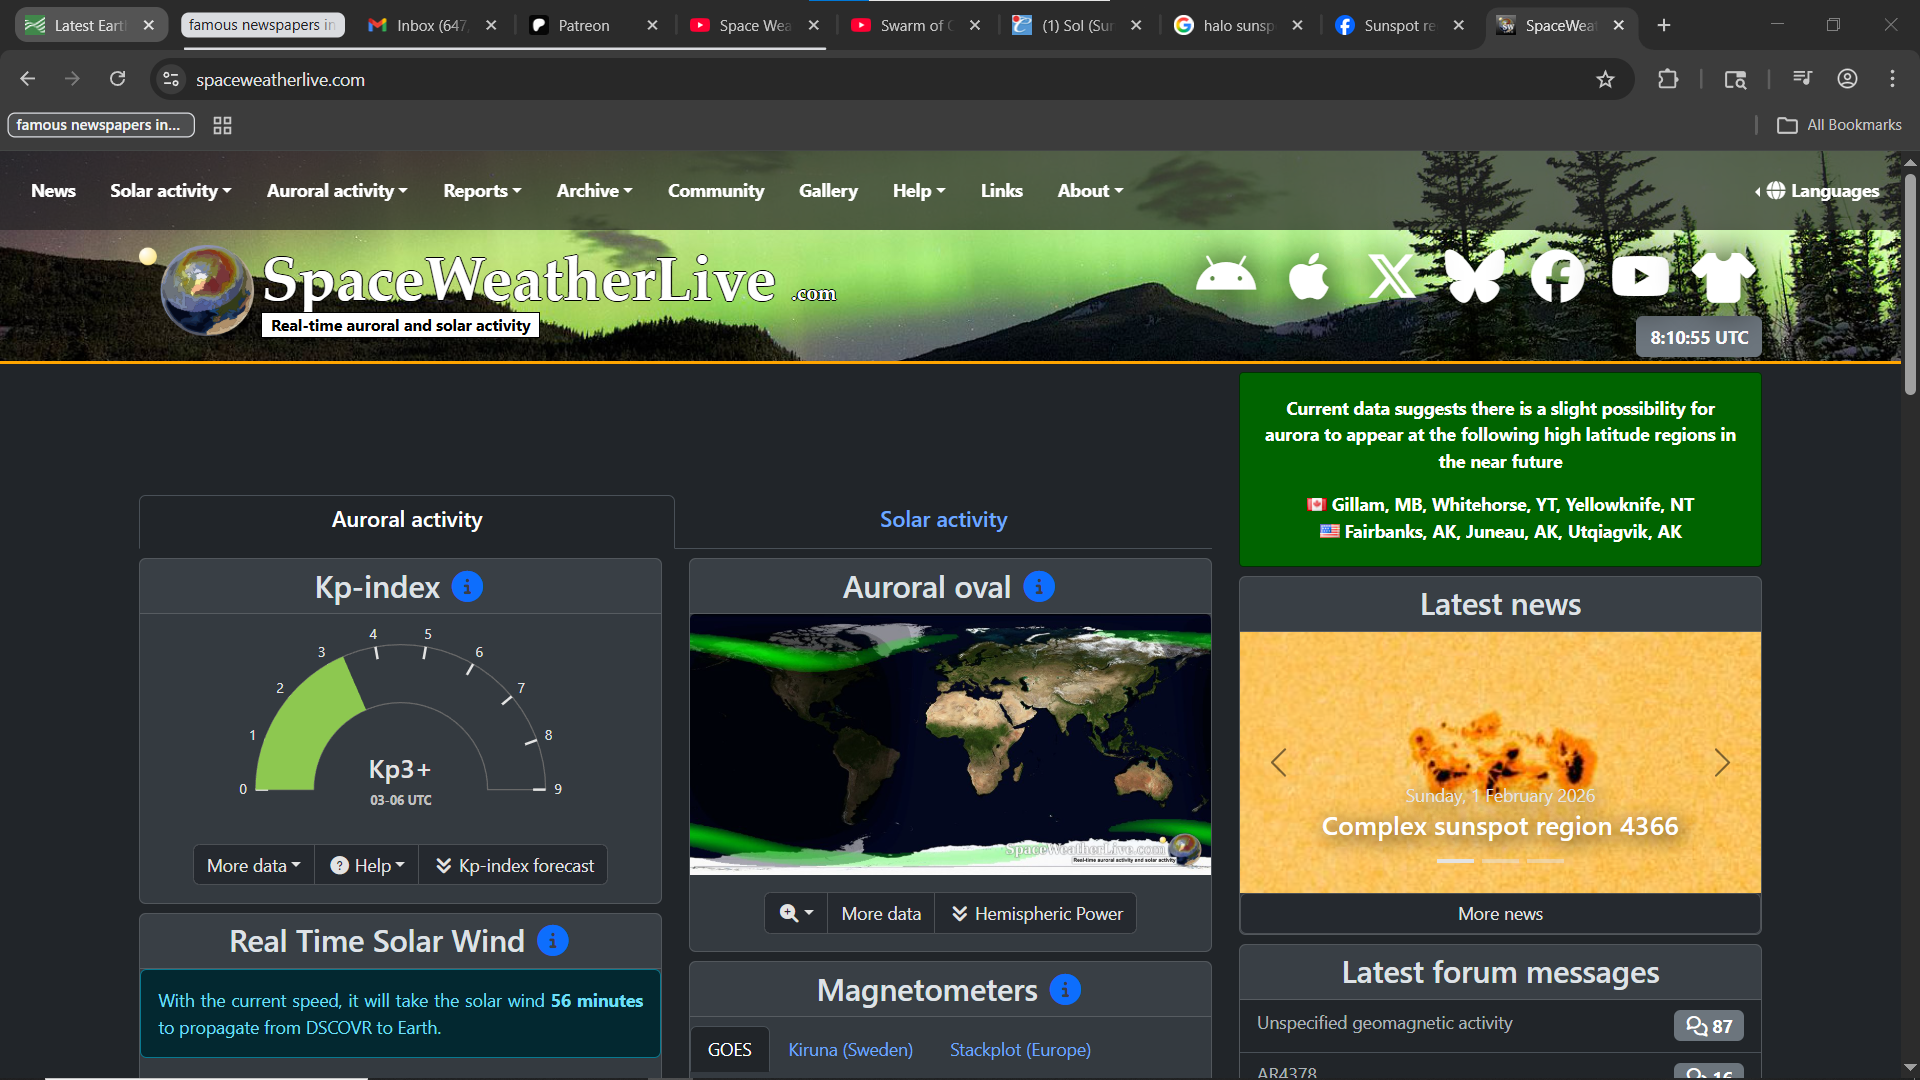Image resolution: width=1920 pixels, height=1080 pixels.
Task: Switch to the Solar activity tab
Action: click(x=943, y=520)
